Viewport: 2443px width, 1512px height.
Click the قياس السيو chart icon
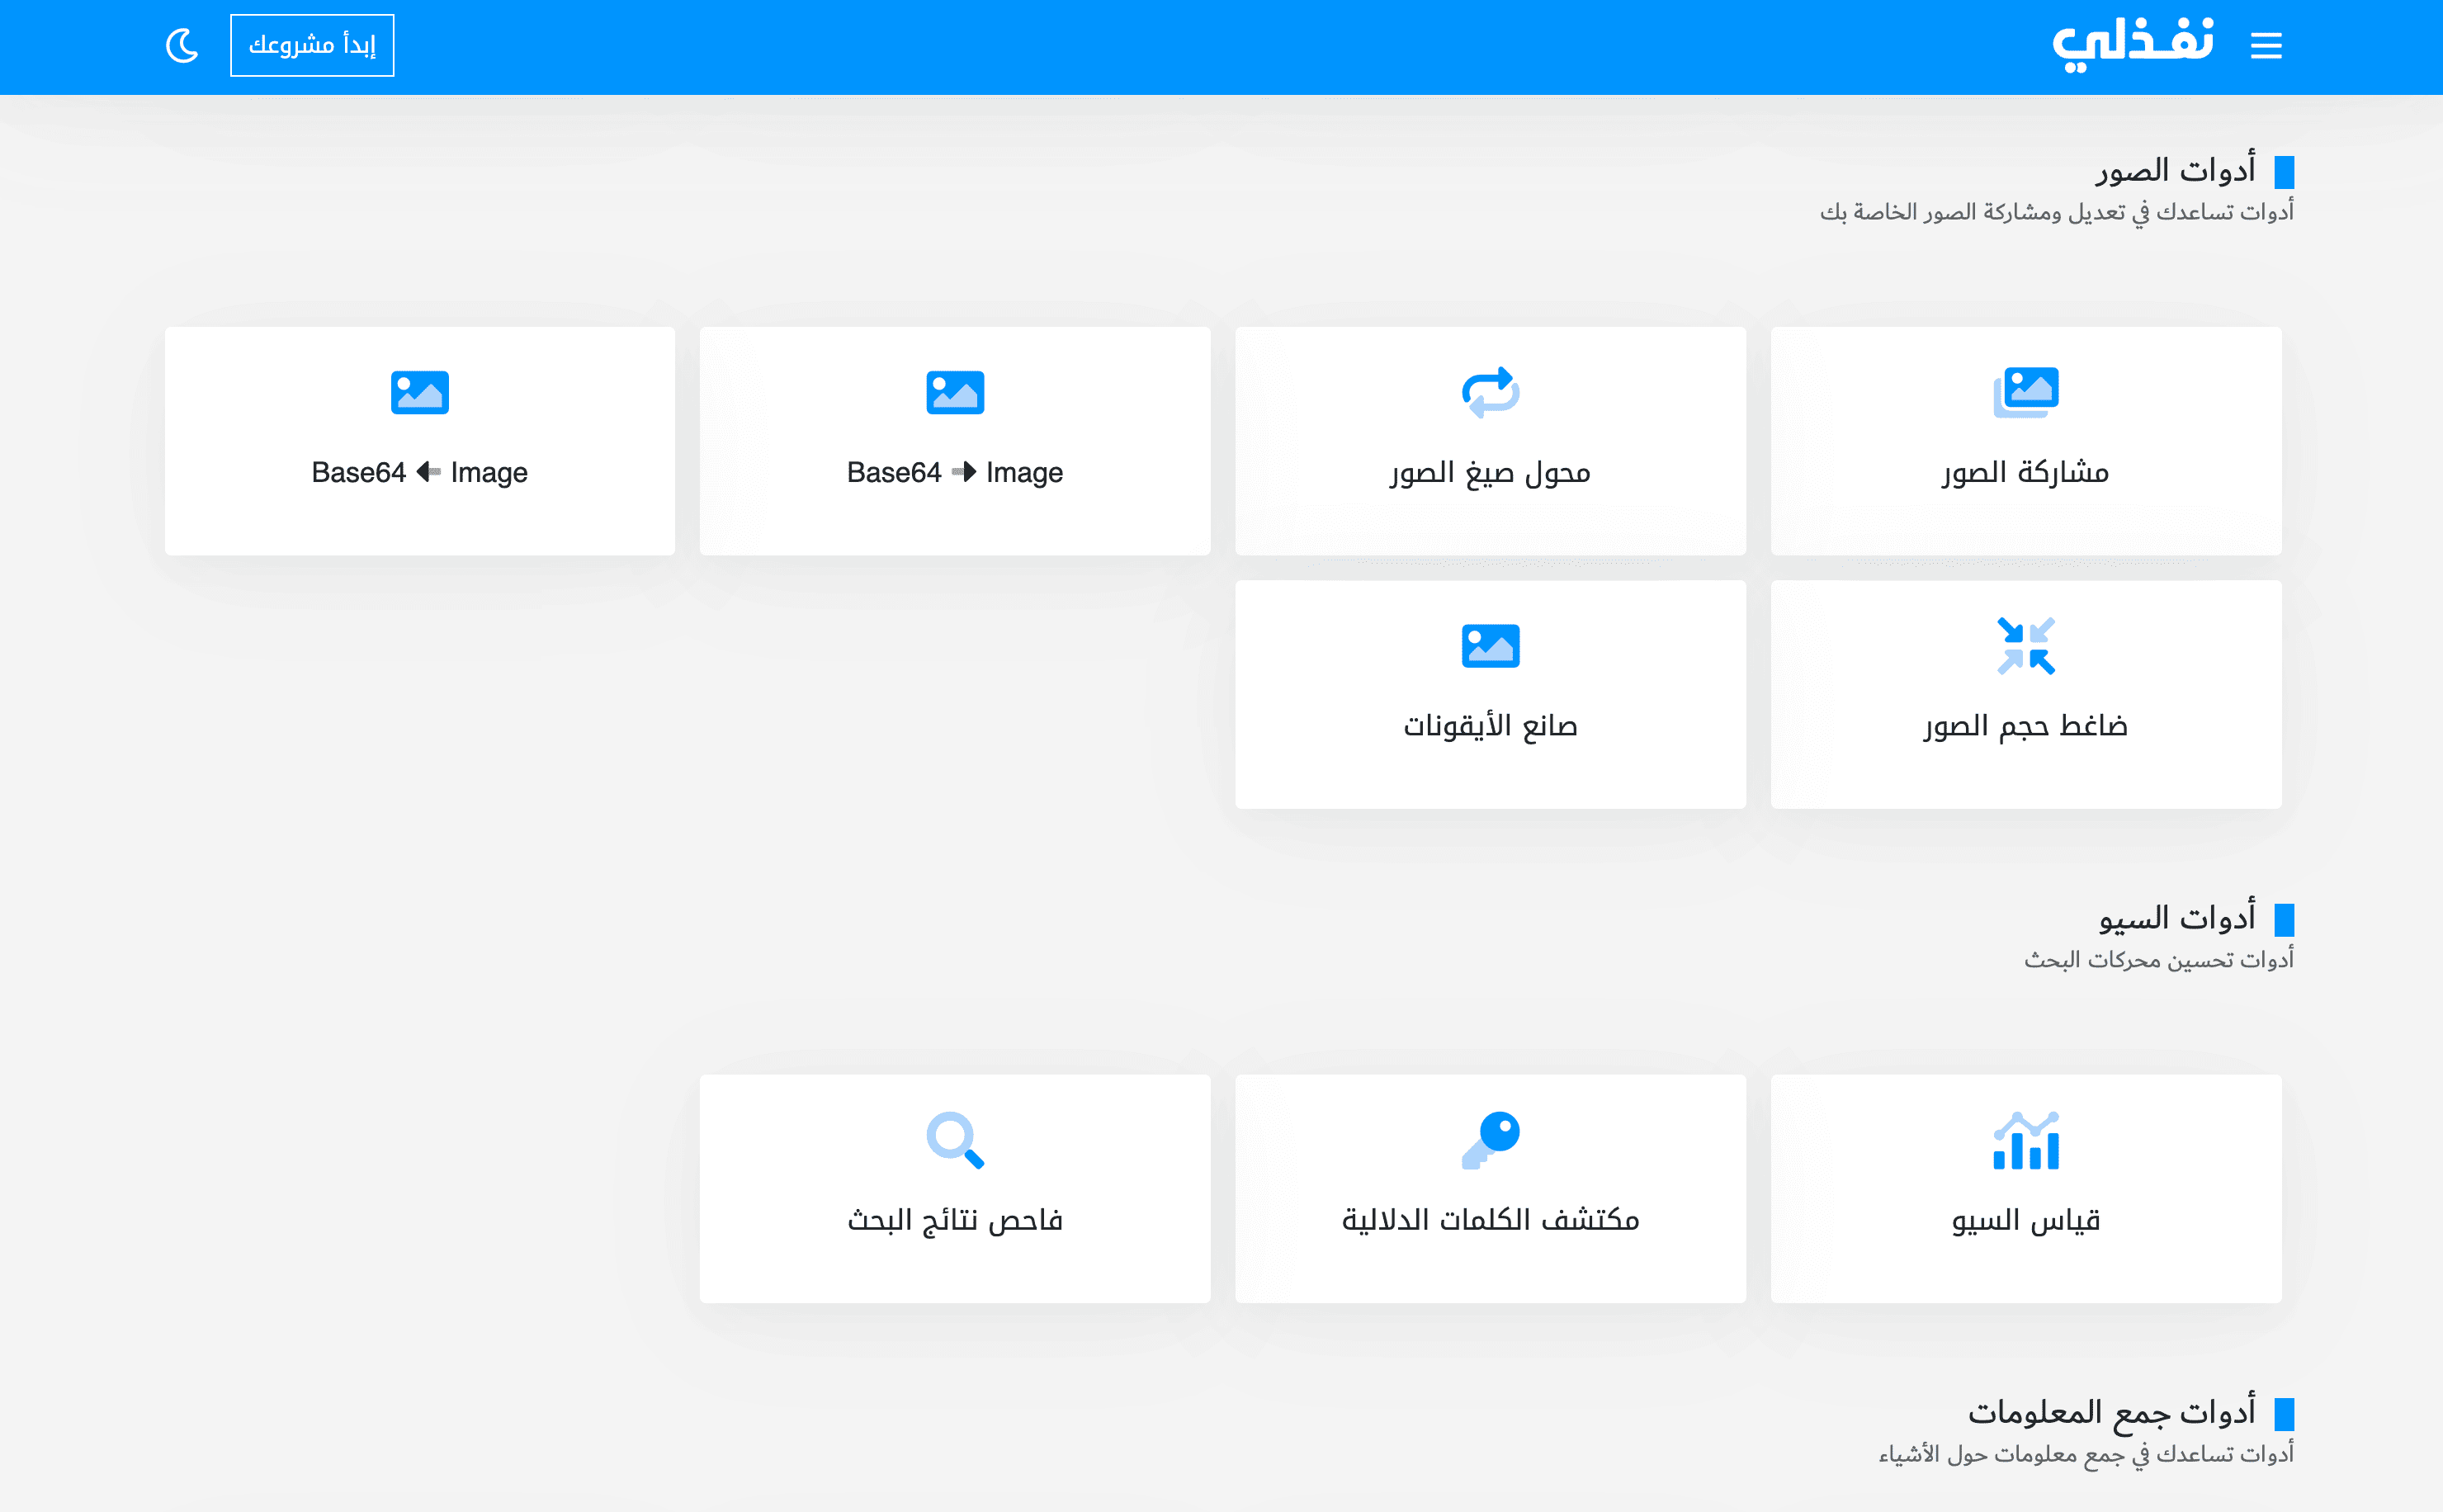2026,1140
